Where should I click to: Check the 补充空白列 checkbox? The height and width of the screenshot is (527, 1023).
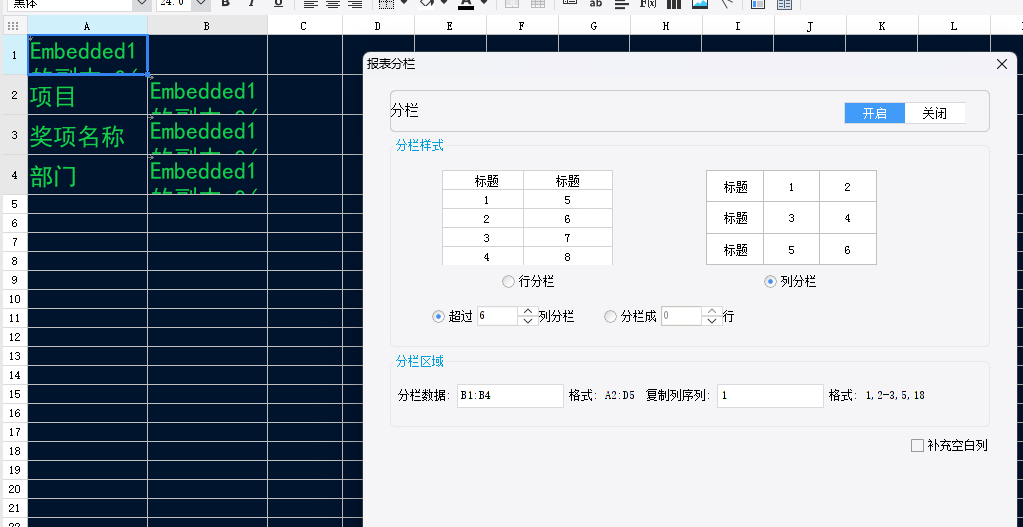pos(917,445)
